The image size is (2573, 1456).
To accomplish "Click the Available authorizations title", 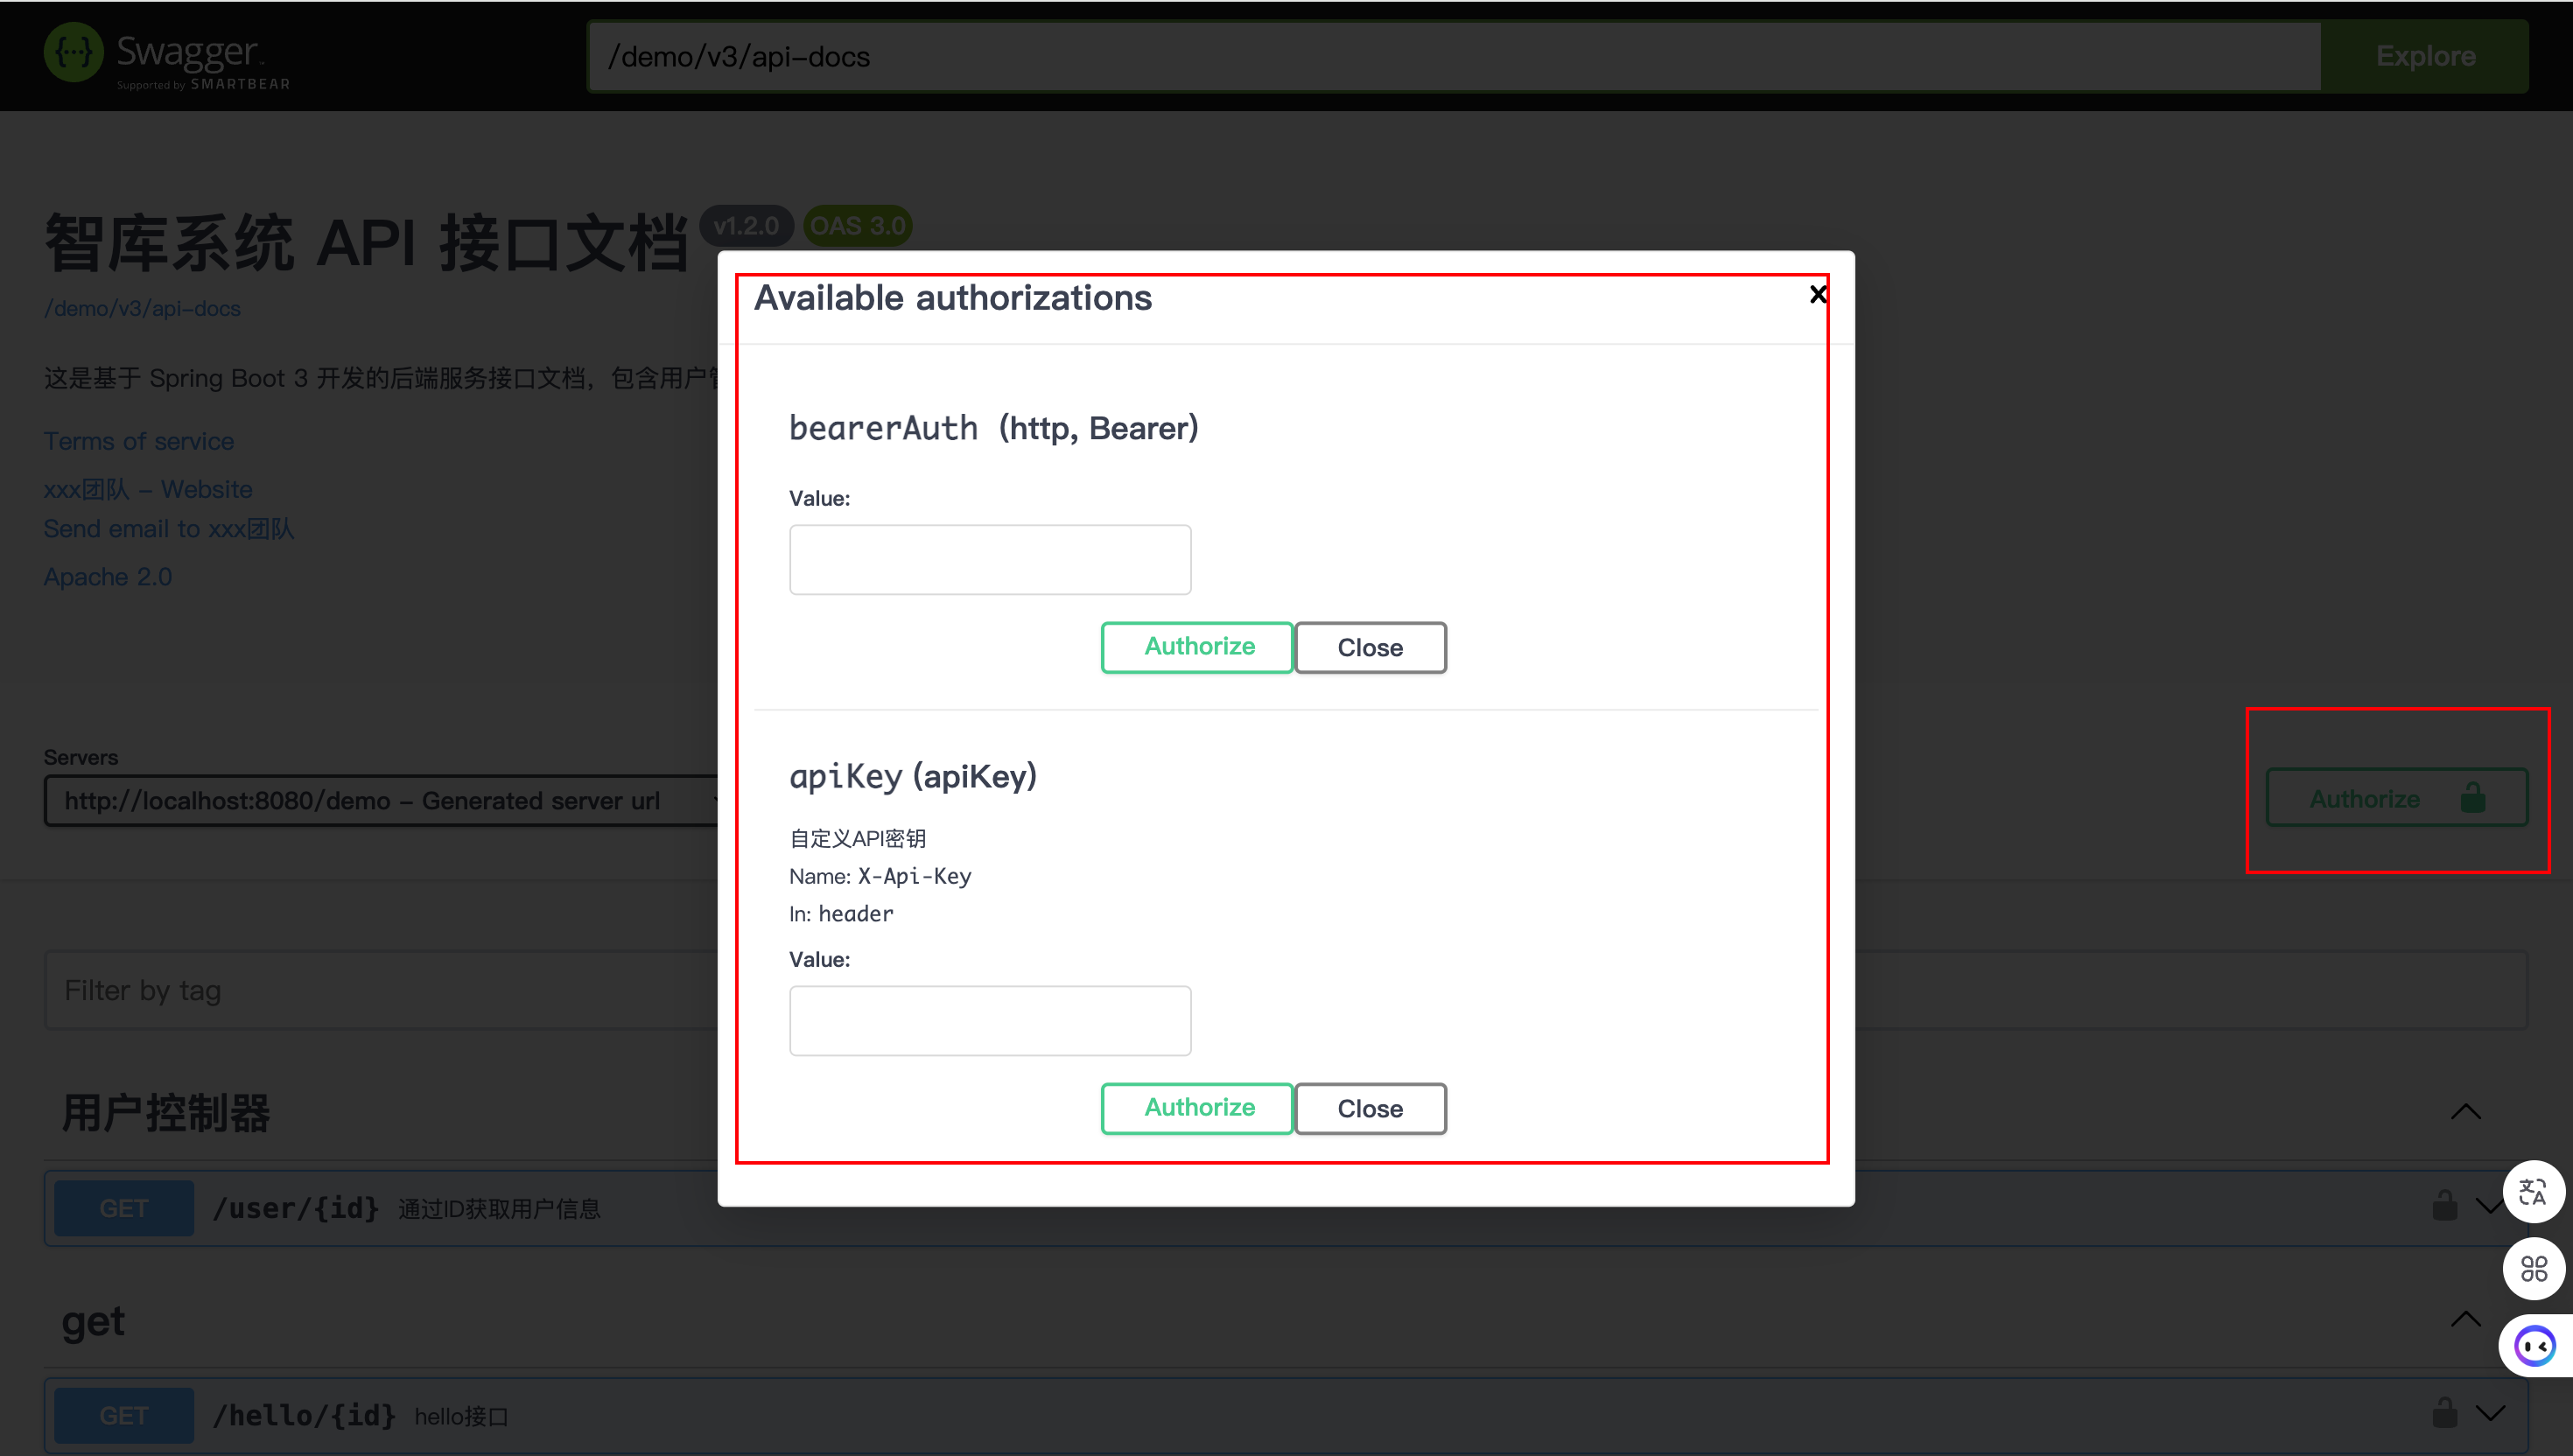I will click(953, 299).
